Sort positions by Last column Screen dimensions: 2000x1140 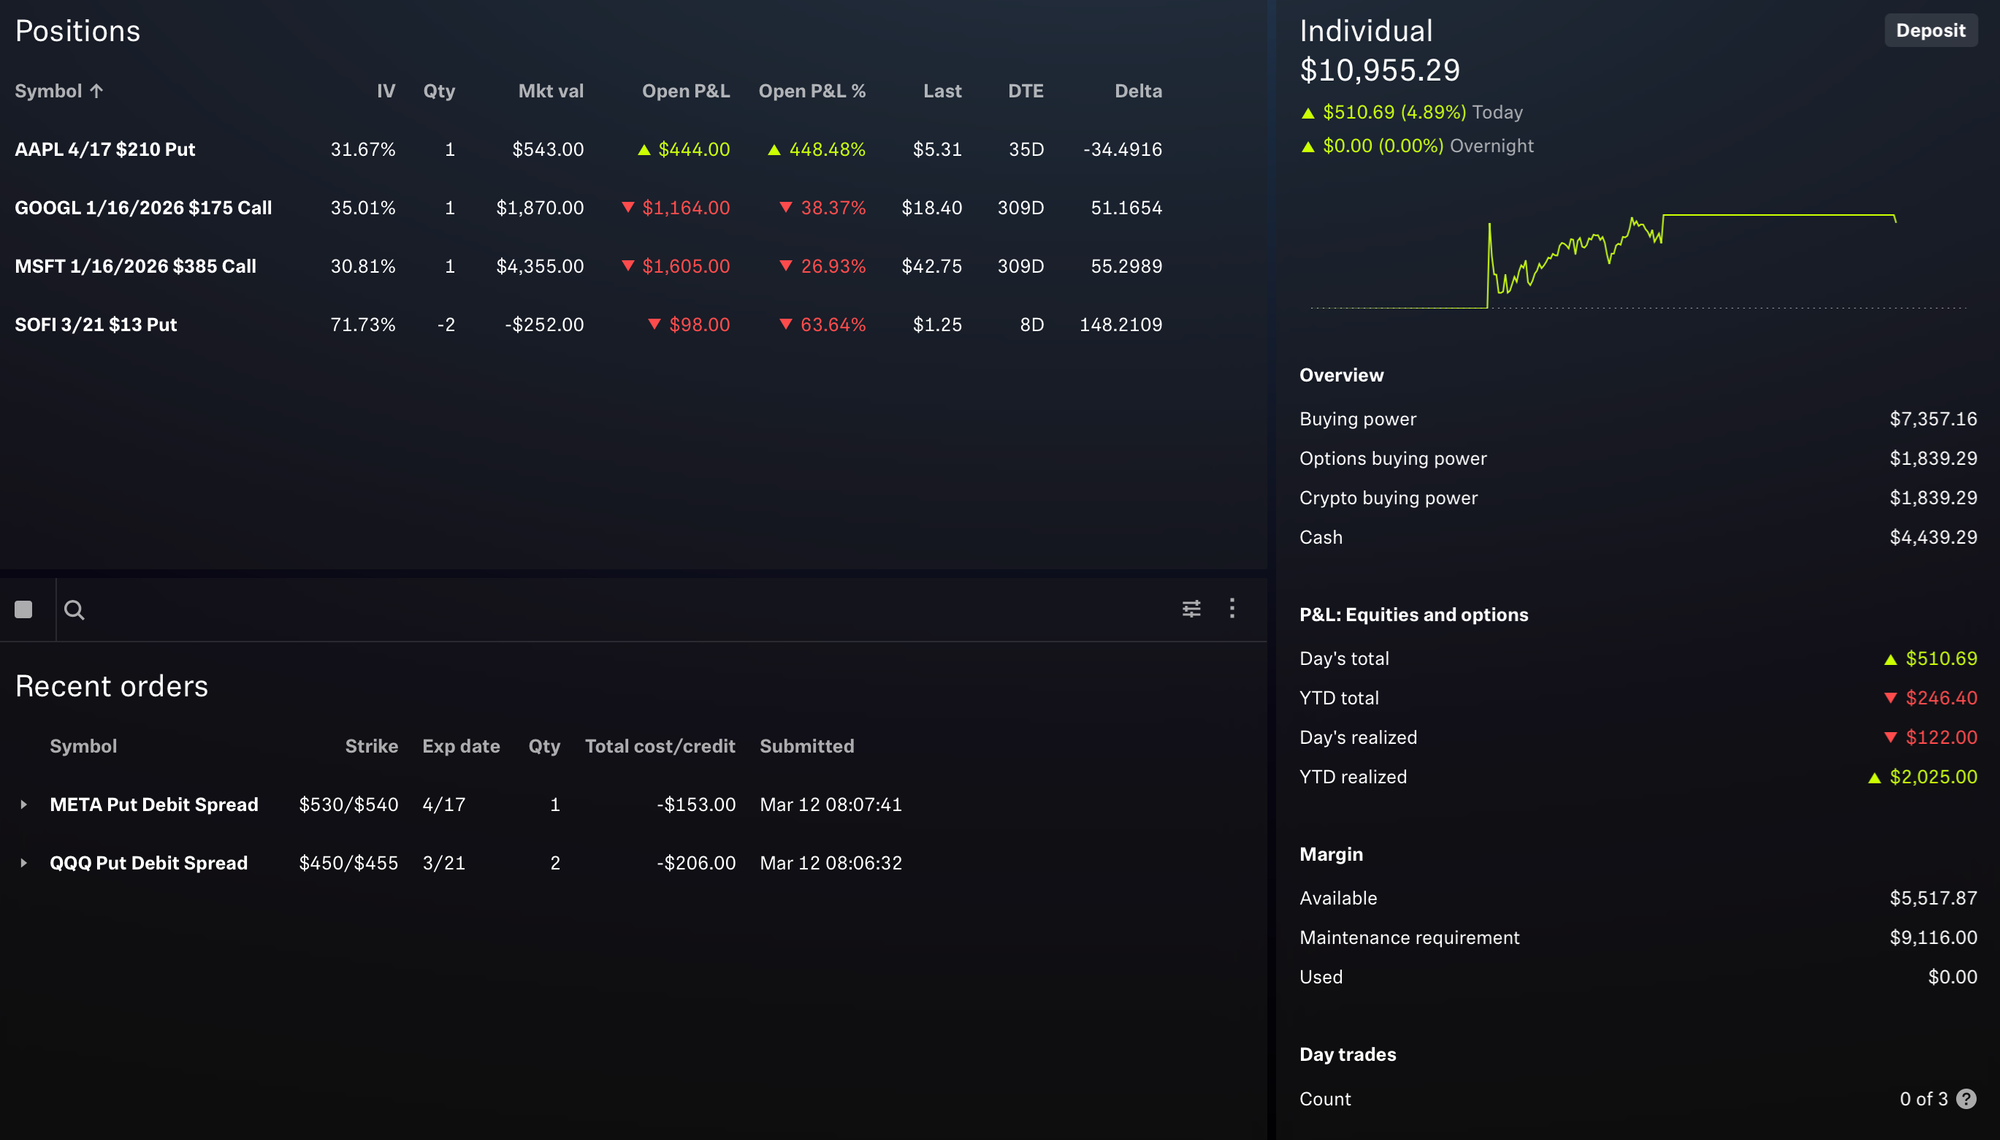click(942, 91)
